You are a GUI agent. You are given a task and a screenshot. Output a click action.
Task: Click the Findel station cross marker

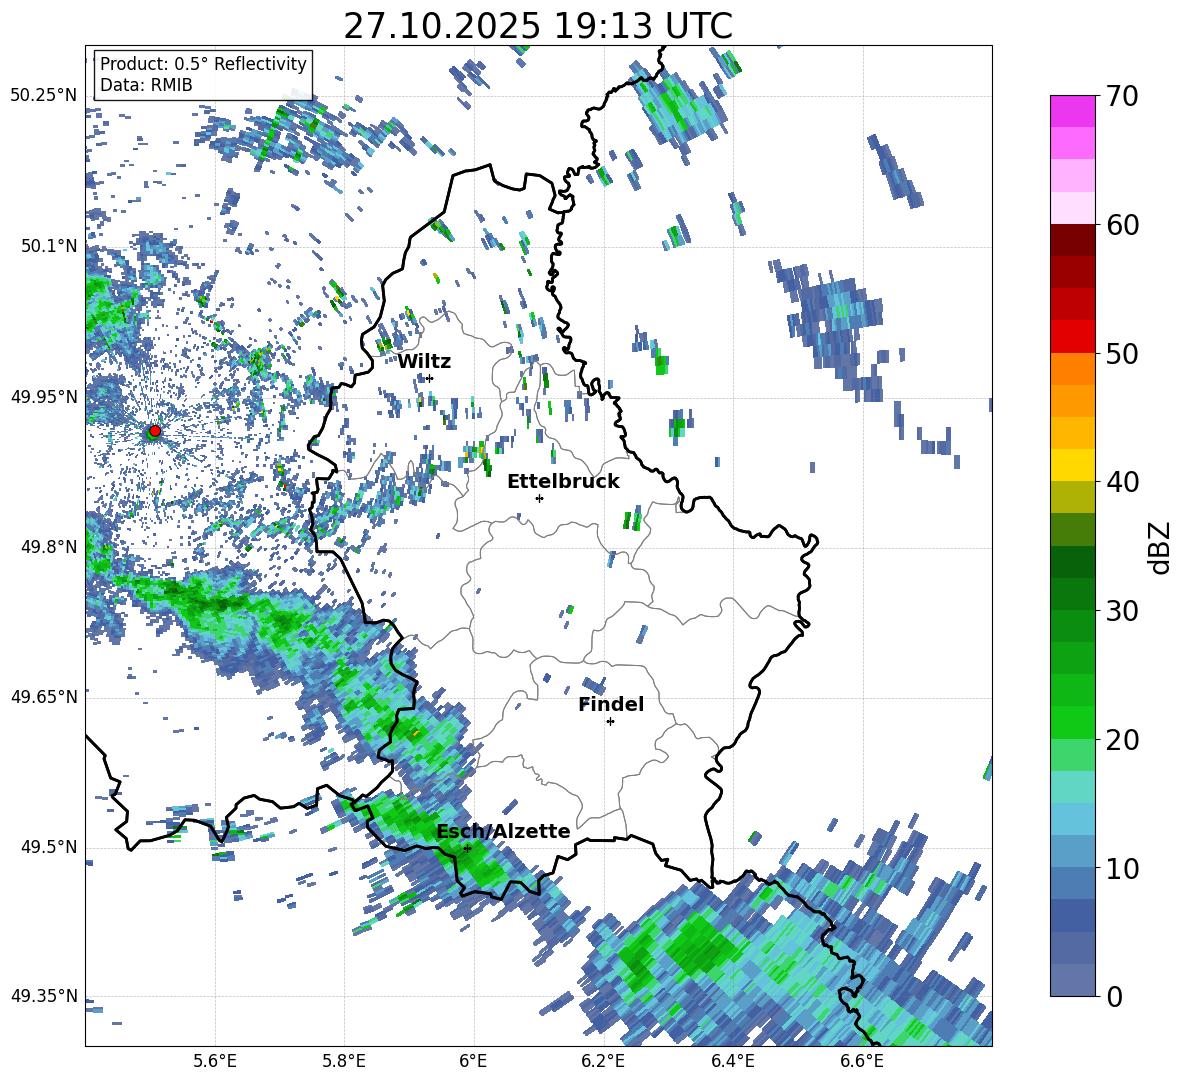[x=610, y=722]
